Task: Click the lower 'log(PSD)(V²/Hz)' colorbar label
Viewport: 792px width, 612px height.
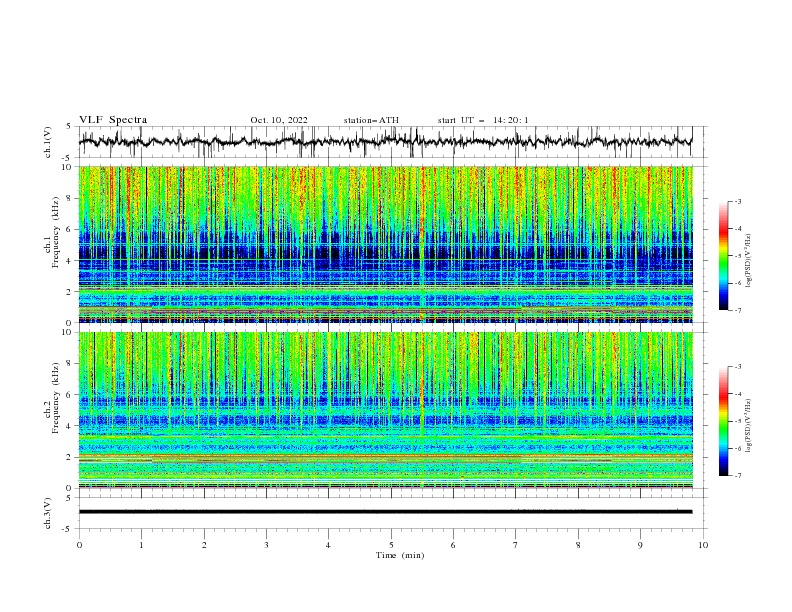Action: tap(749, 425)
